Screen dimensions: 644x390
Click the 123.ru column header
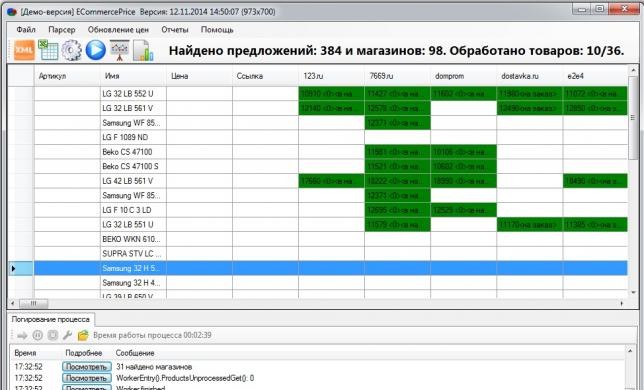coord(331,76)
